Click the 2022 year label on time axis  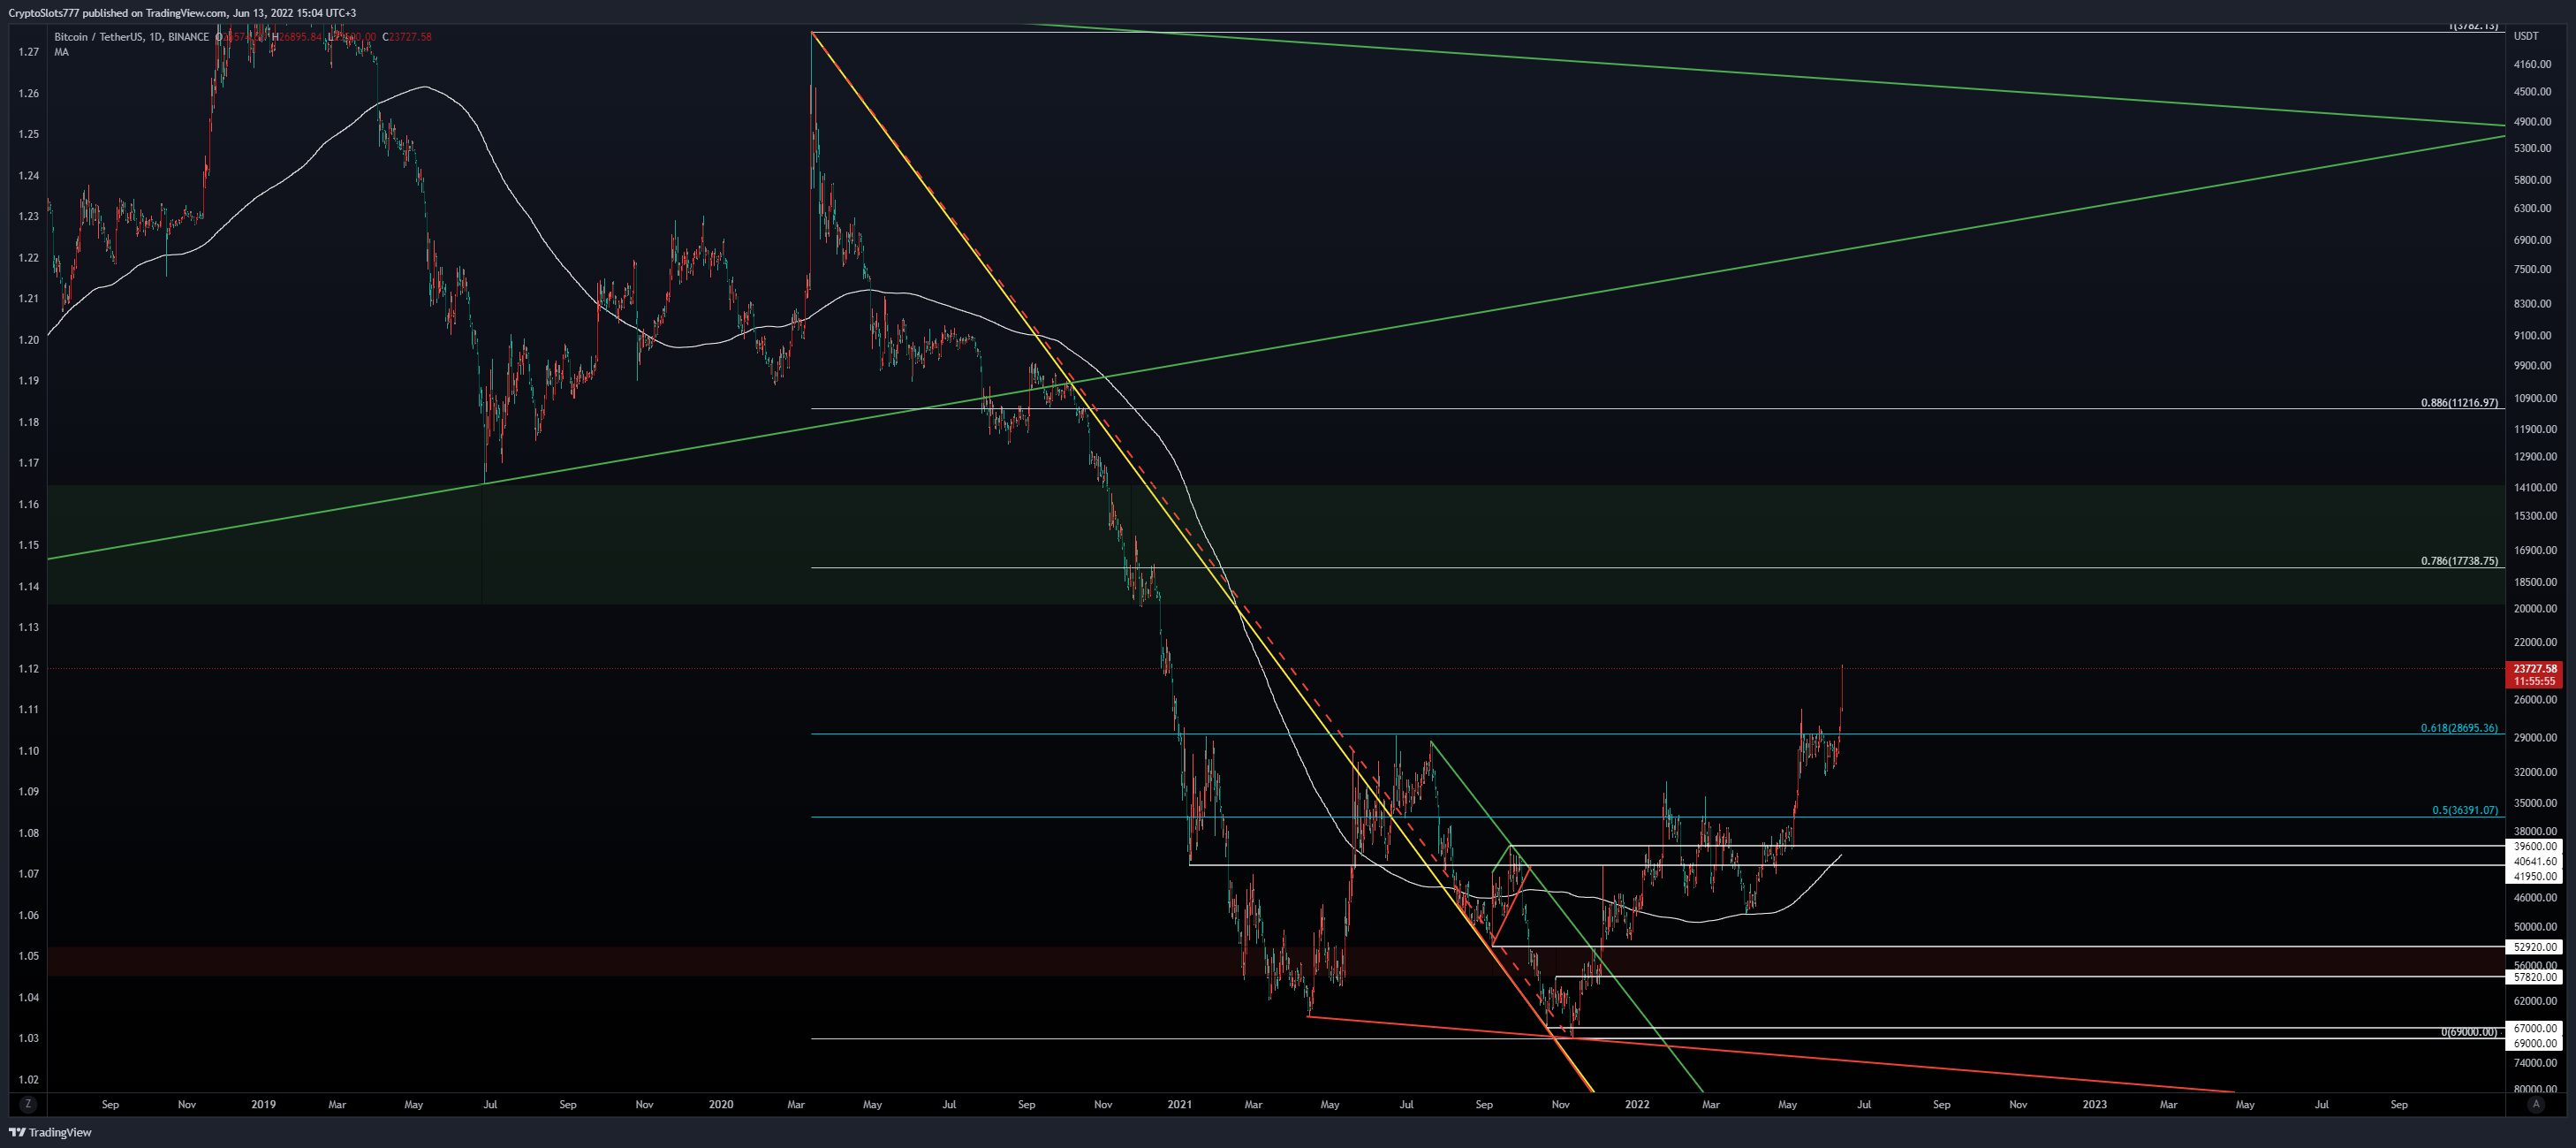tap(1636, 1104)
